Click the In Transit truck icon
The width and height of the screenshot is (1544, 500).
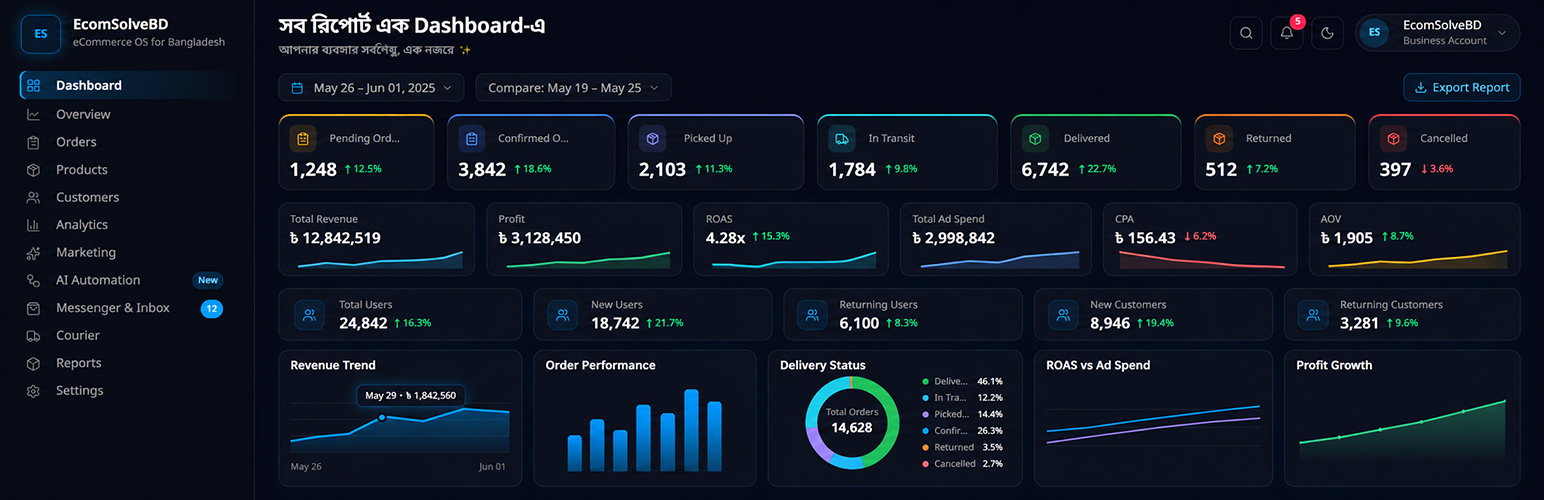tap(842, 138)
